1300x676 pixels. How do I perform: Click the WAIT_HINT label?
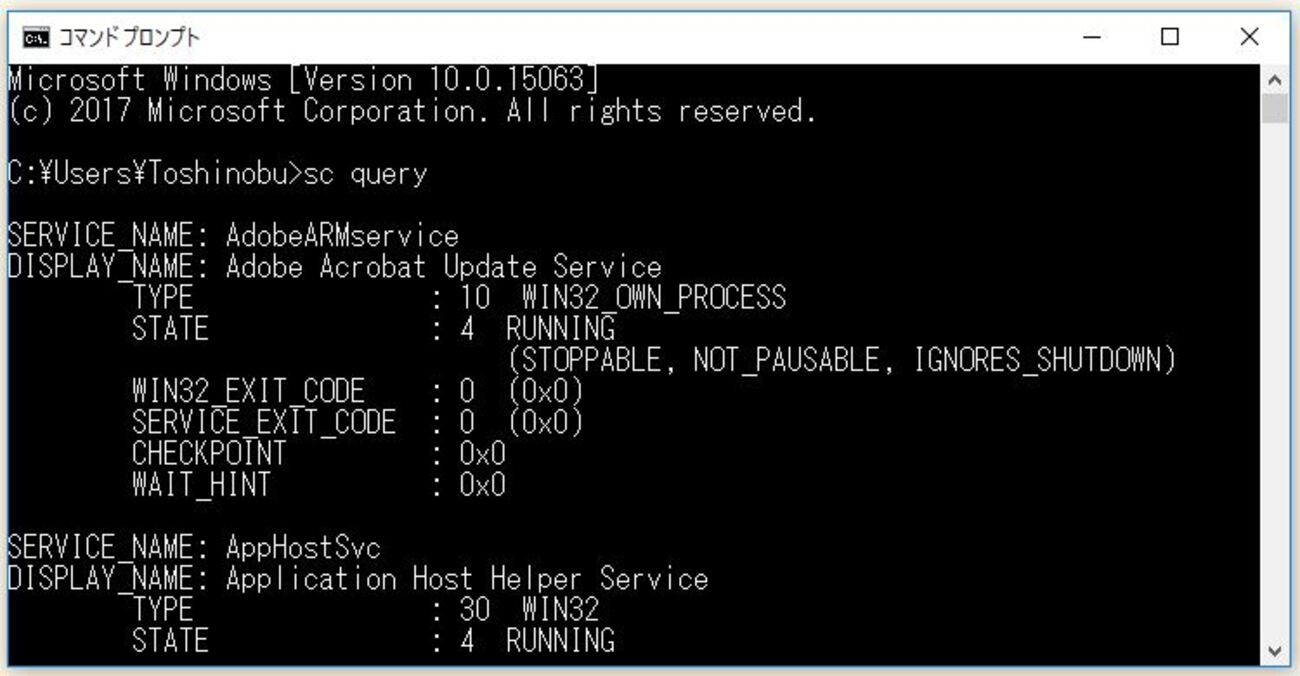click(201, 485)
